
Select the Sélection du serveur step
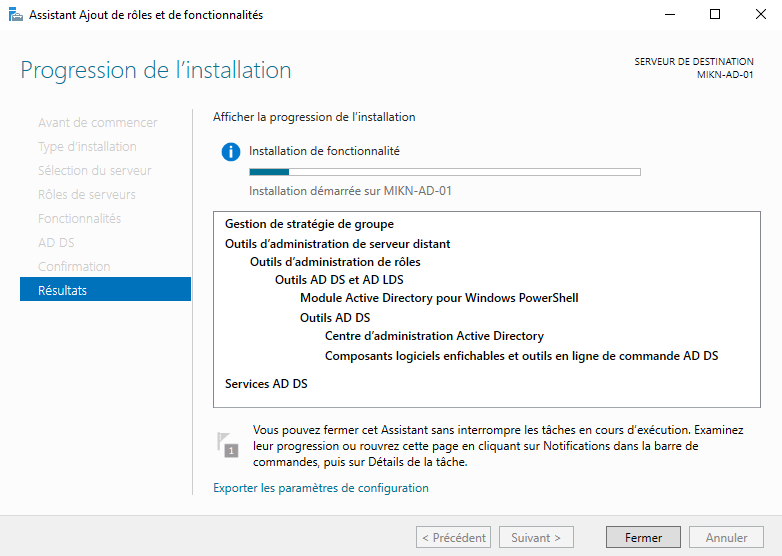[94, 171]
